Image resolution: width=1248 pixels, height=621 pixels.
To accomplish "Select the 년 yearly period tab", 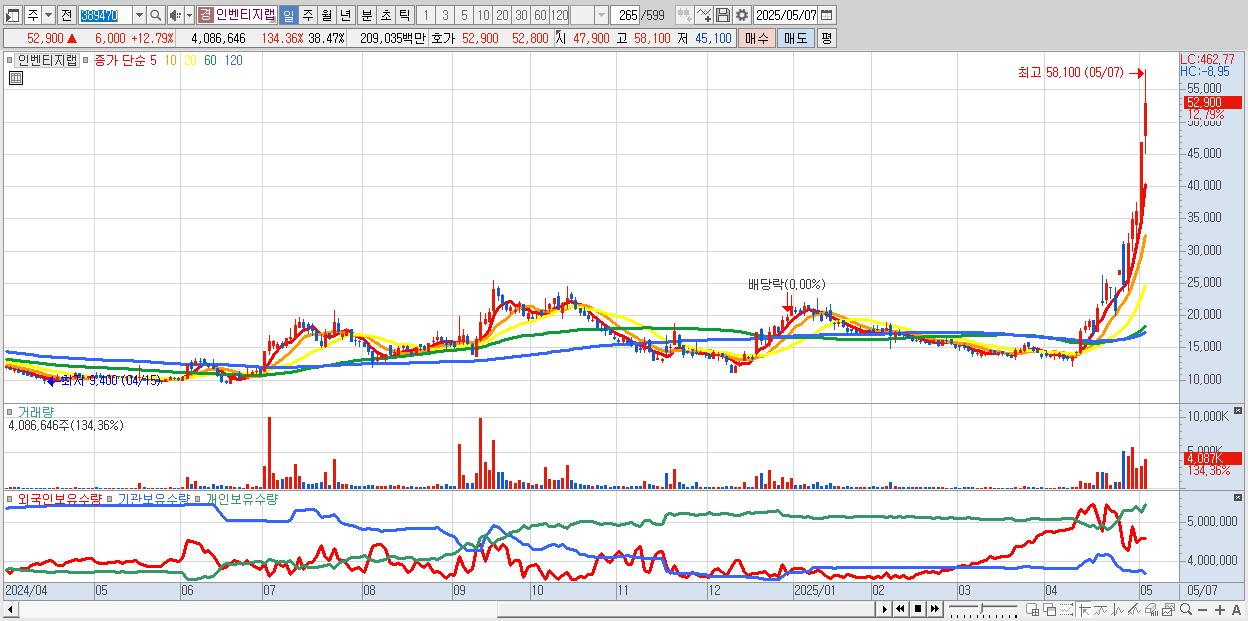I will pos(345,15).
